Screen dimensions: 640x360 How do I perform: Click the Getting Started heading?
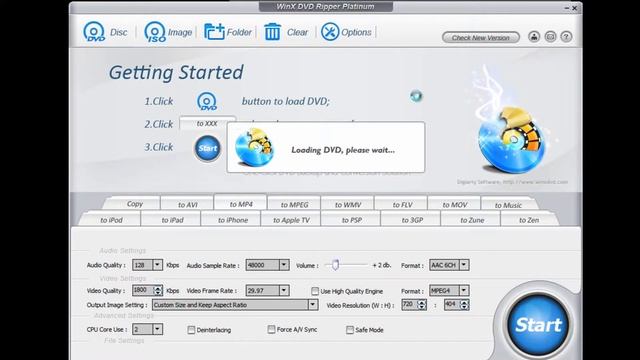(x=176, y=73)
